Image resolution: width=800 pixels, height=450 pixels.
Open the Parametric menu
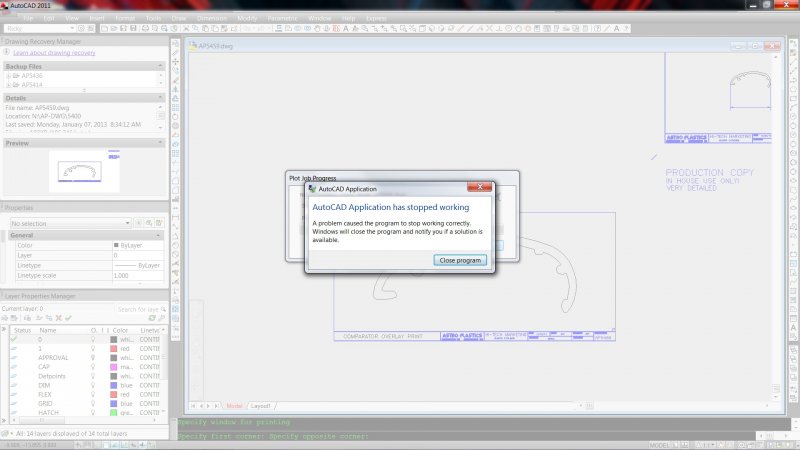[282, 18]
